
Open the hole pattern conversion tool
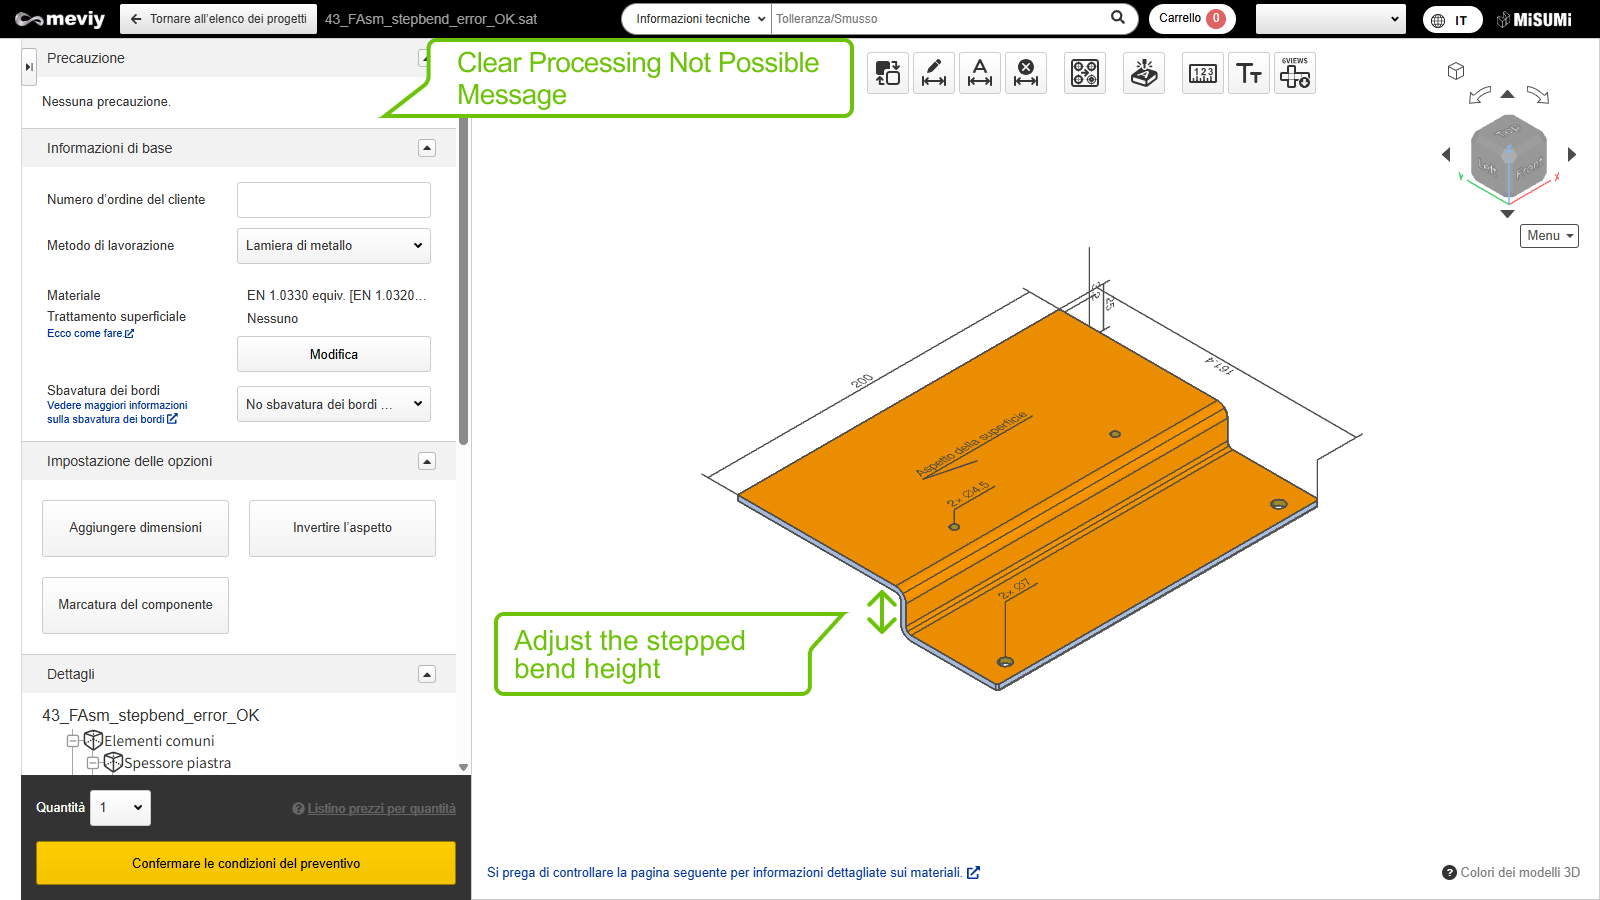pyautogui.click(x=1085, y=73)
